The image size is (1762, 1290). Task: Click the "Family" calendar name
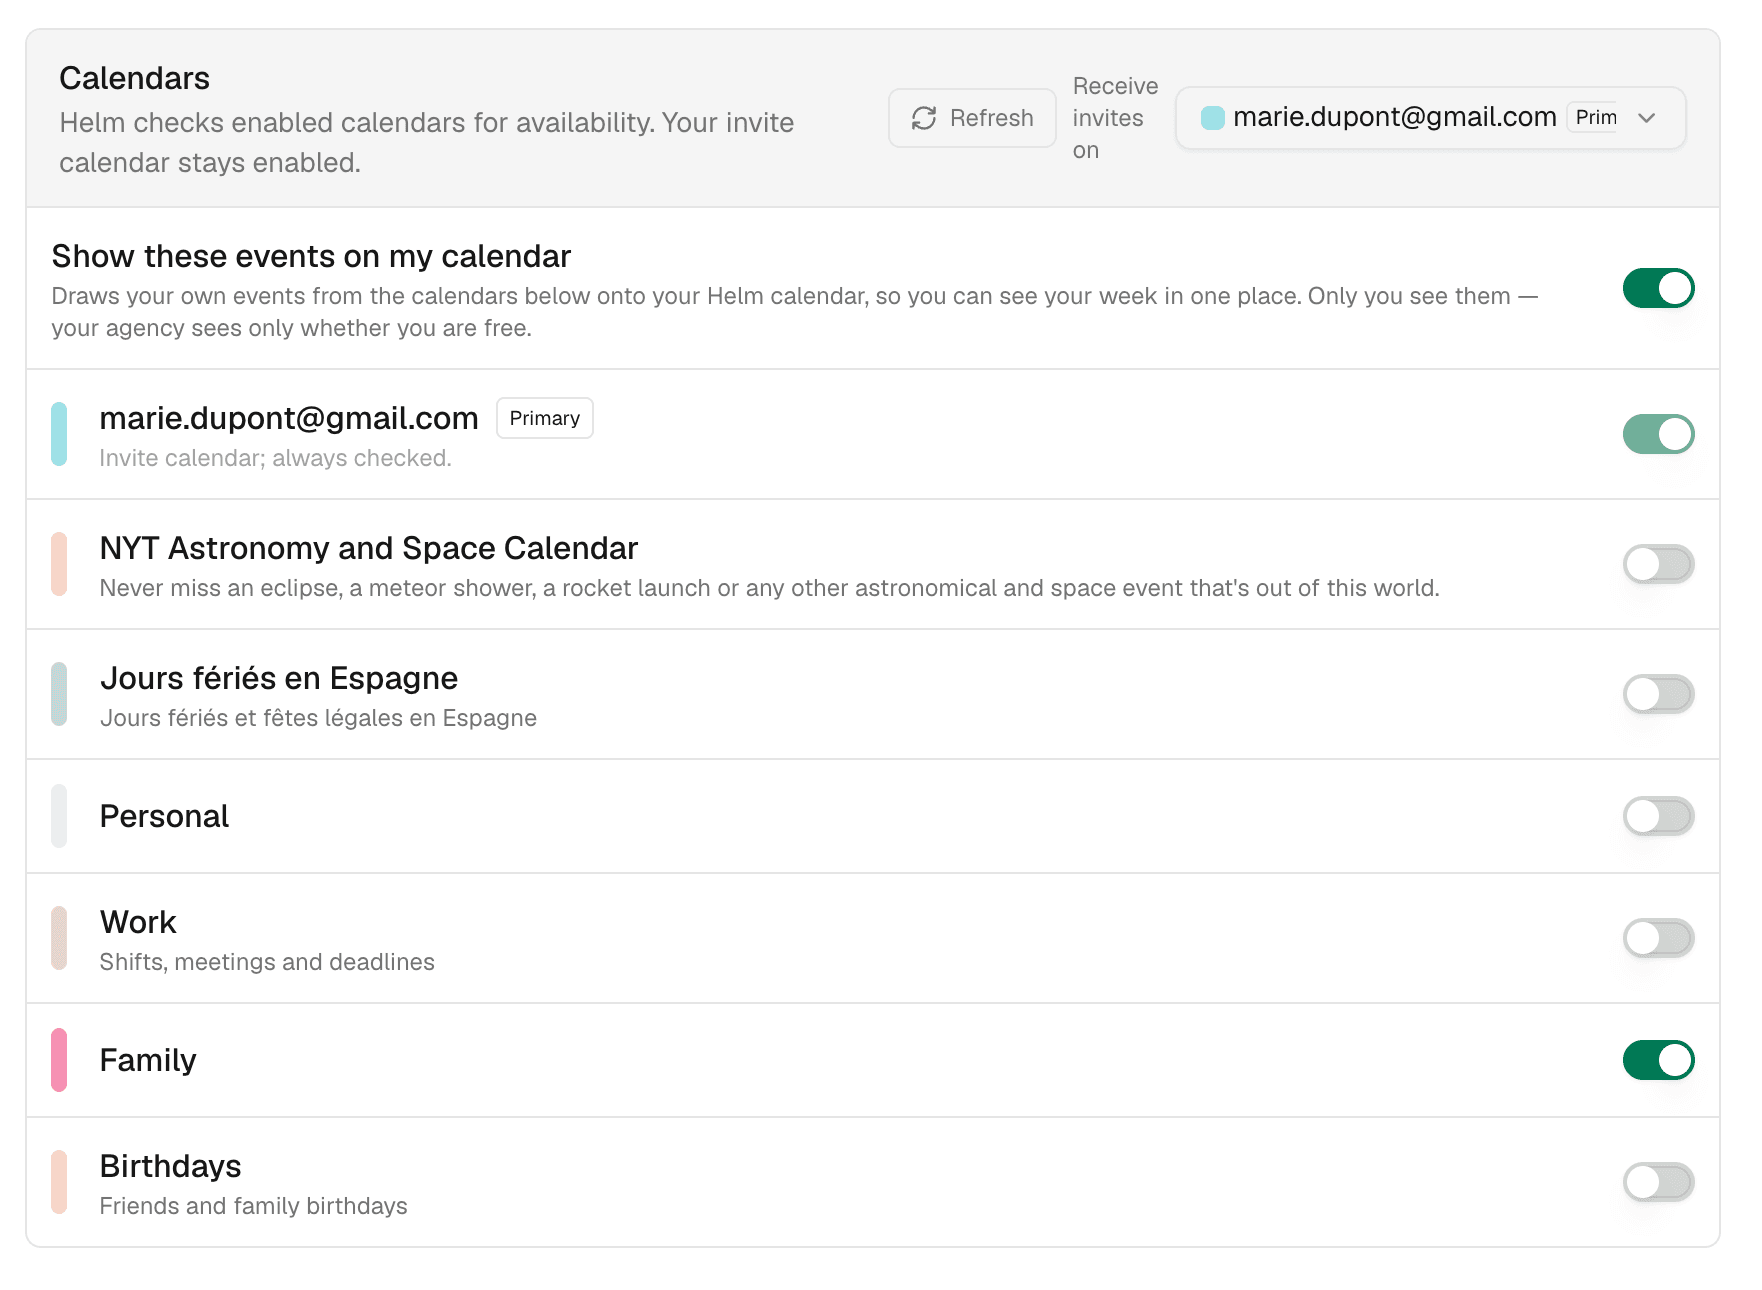tap(148, 1060)
